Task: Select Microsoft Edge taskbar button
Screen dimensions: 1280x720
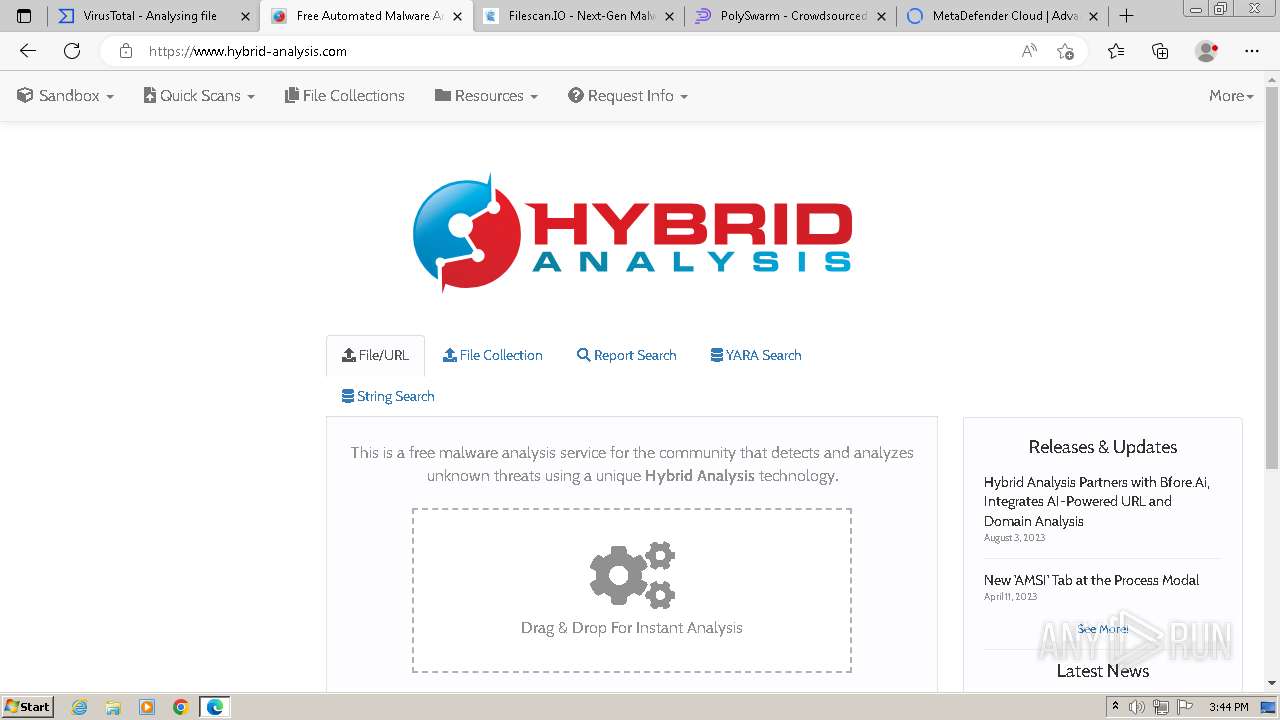Action: 215,707
